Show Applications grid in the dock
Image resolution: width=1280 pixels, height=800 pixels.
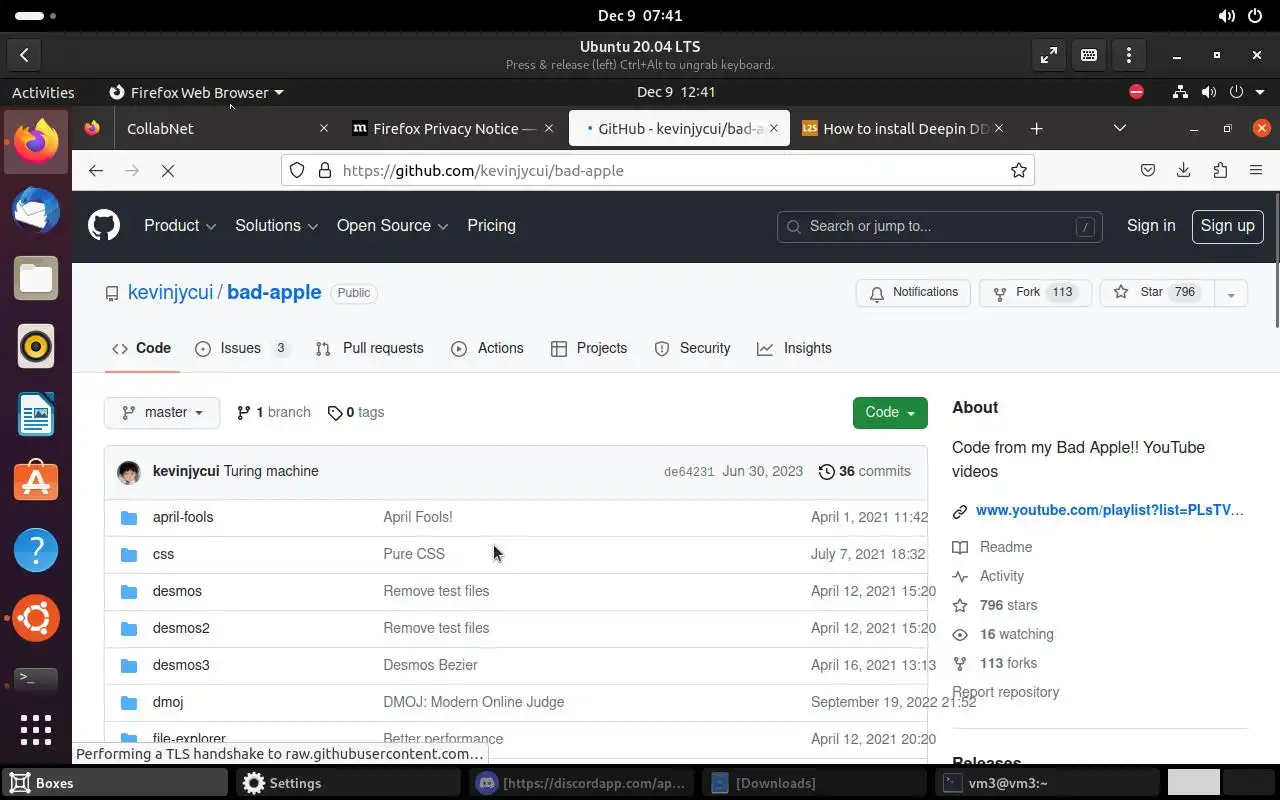36,730
